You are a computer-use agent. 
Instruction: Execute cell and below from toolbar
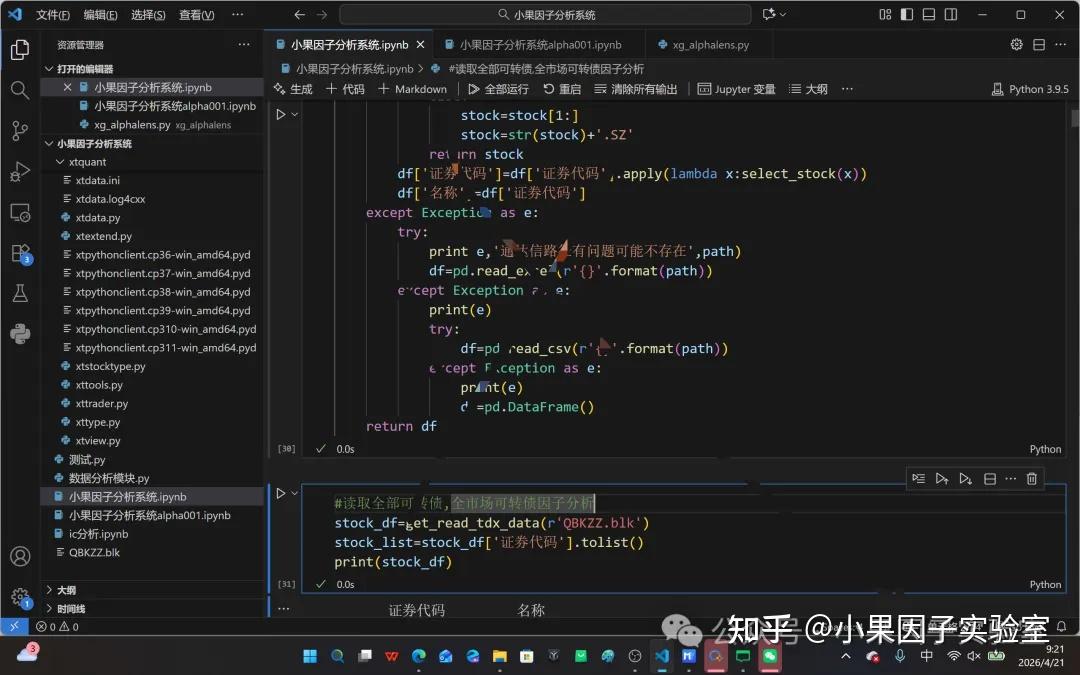(x=966, y=479)
